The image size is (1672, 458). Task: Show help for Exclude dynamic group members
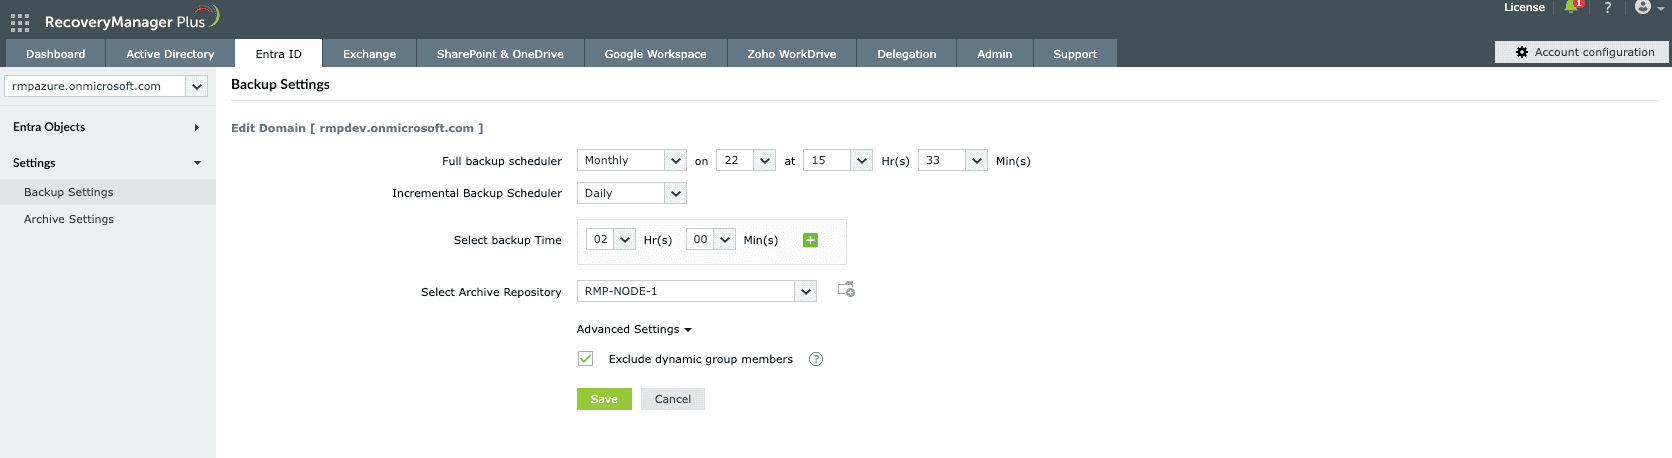pos(816,359)
